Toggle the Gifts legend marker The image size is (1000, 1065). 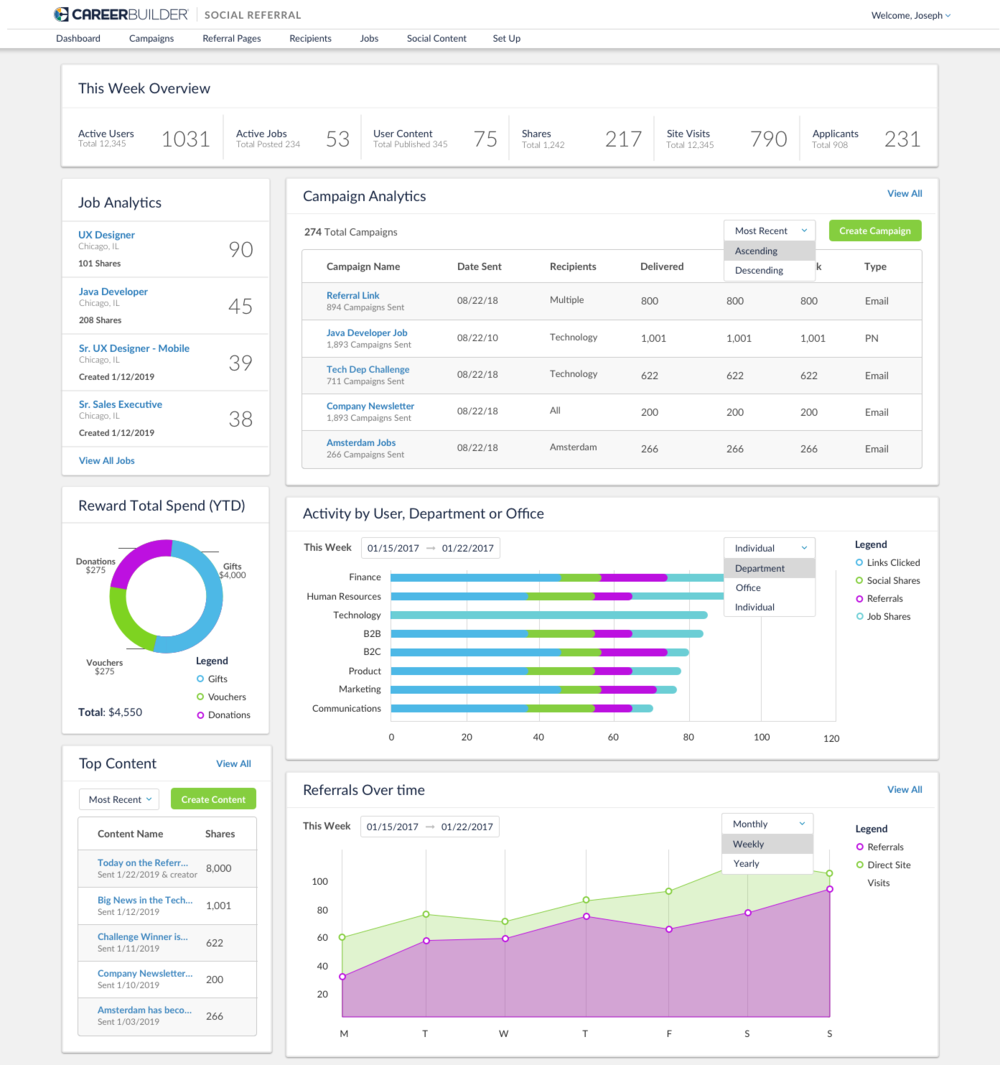coord(200,679)
